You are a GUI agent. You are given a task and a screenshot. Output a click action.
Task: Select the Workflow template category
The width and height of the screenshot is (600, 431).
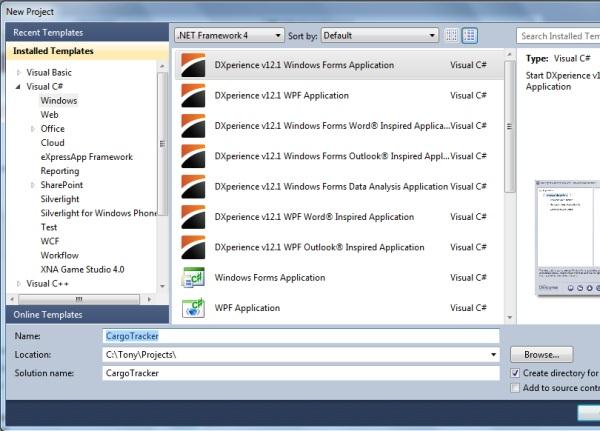(59, 255)
